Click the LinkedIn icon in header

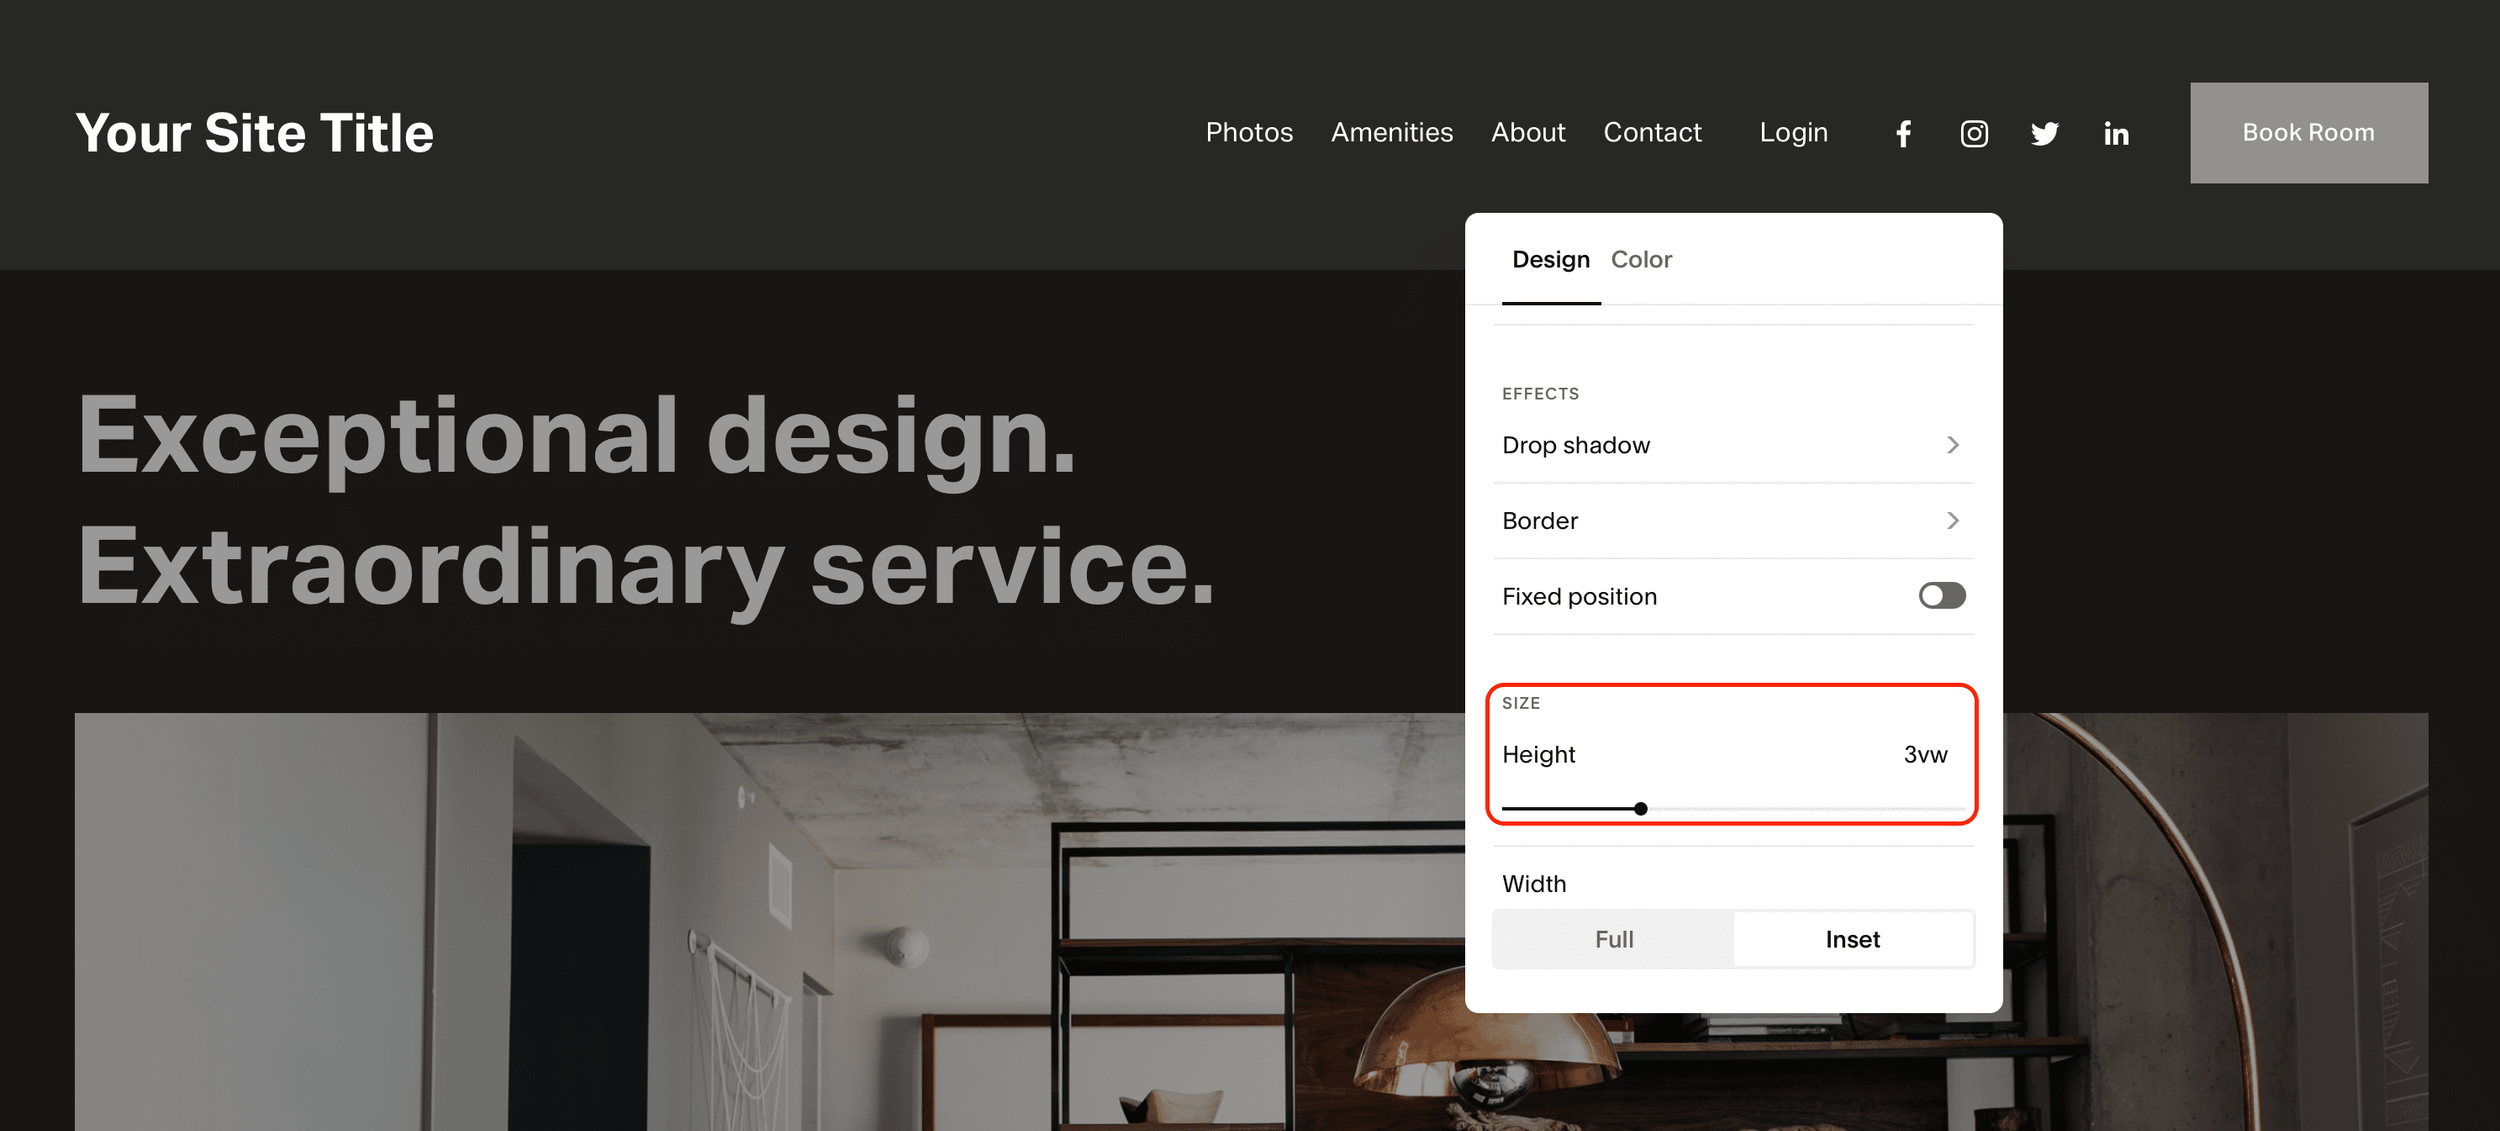click(x=2116, y=133)
